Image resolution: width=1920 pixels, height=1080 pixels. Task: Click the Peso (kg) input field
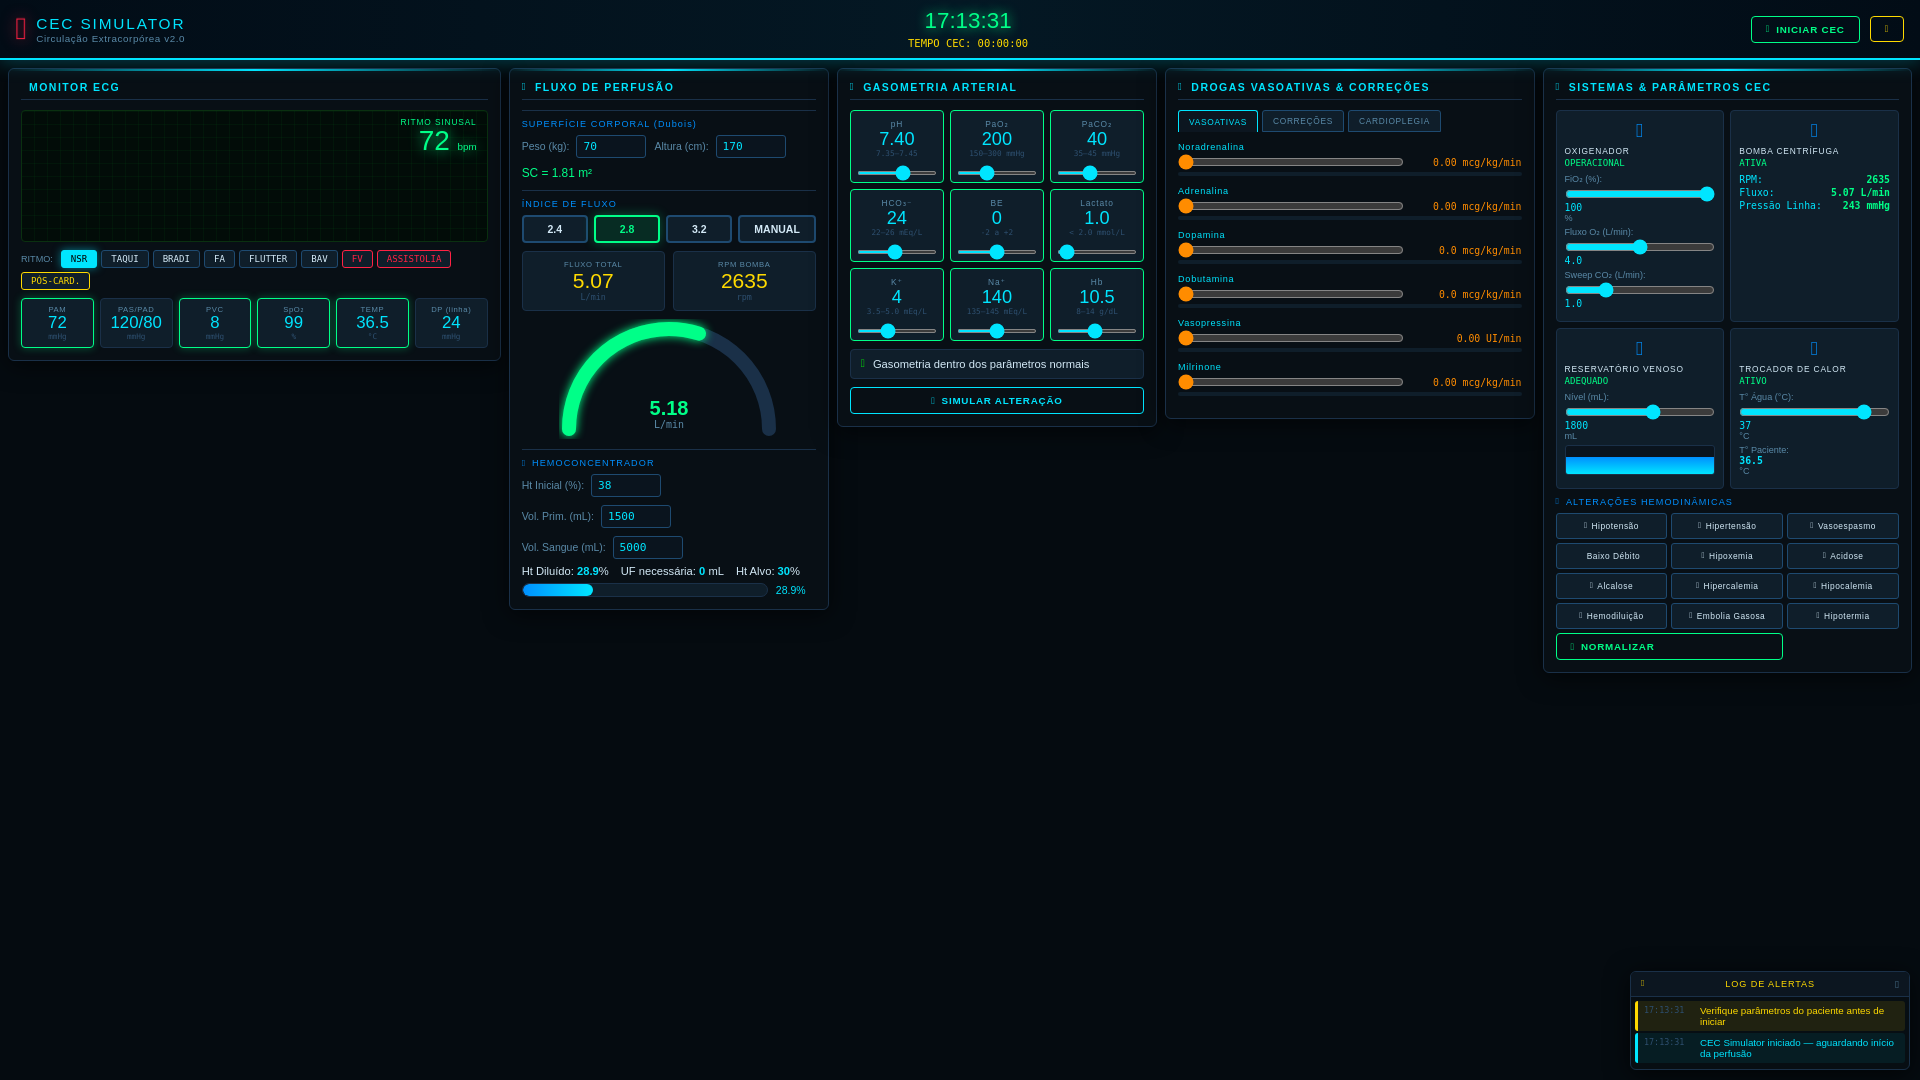pos(611,146)
